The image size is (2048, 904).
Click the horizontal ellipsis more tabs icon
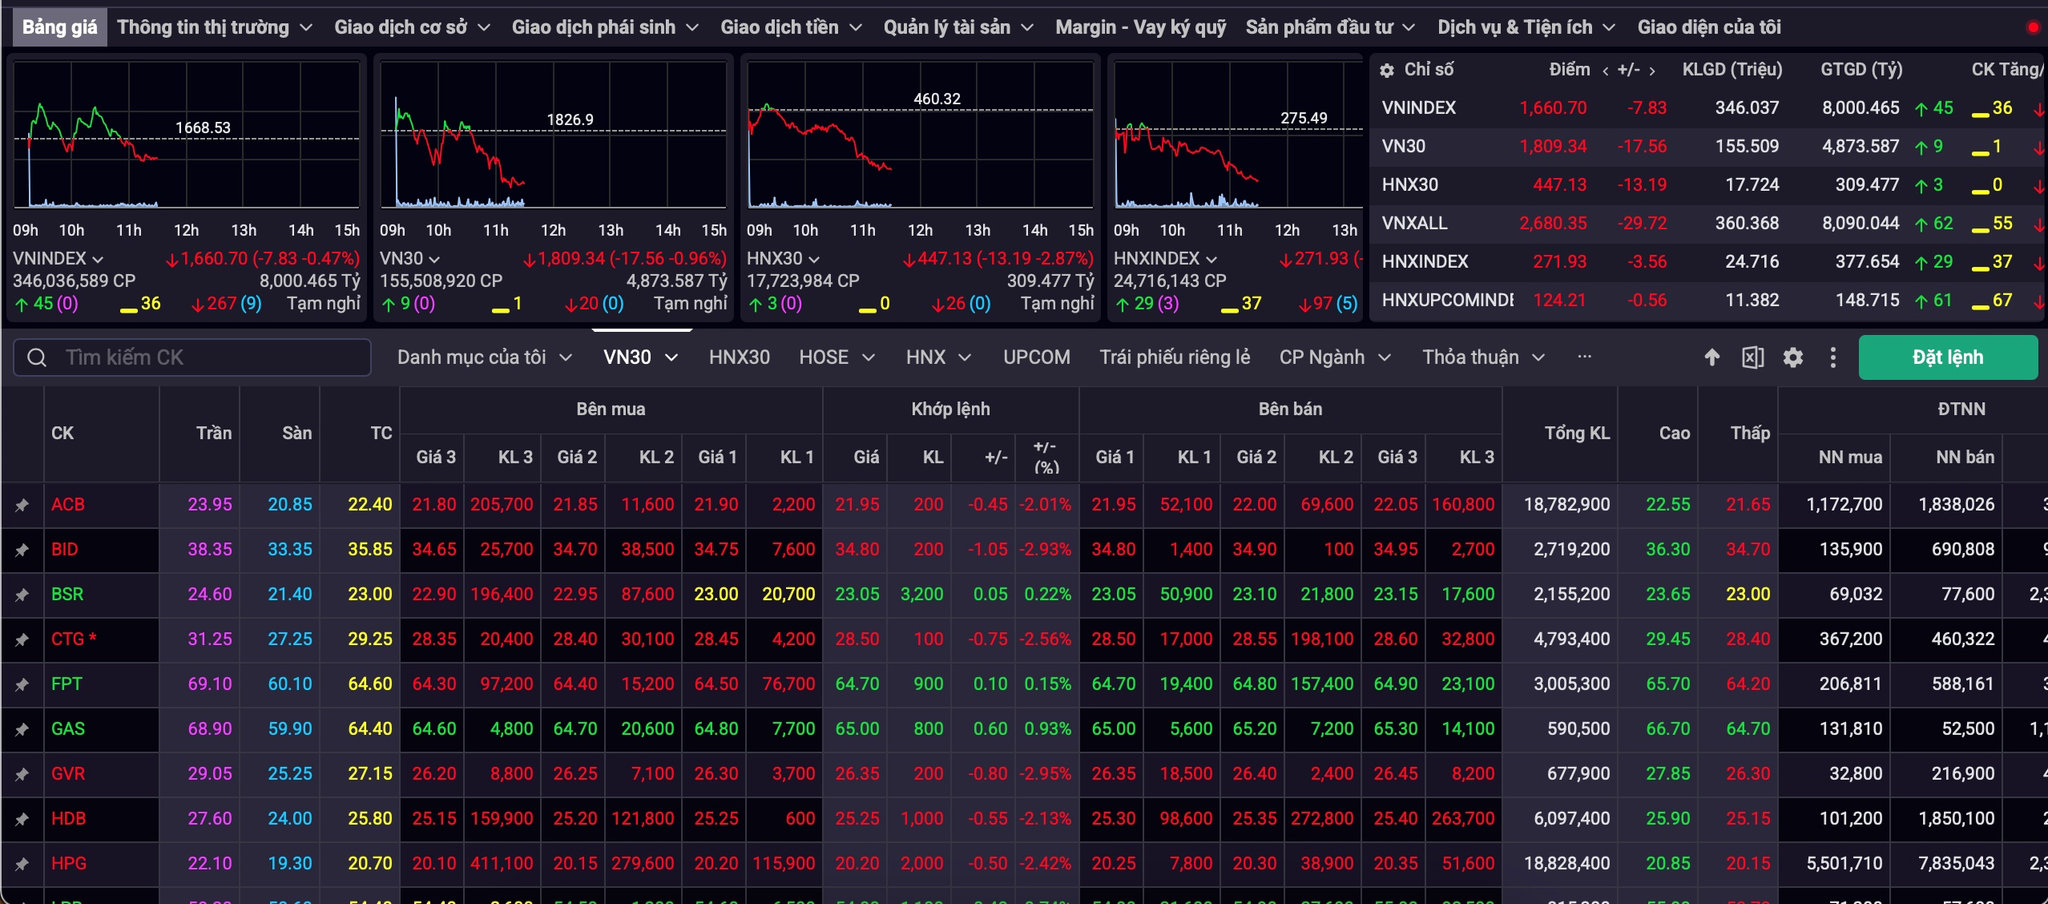click(1584, 356)
